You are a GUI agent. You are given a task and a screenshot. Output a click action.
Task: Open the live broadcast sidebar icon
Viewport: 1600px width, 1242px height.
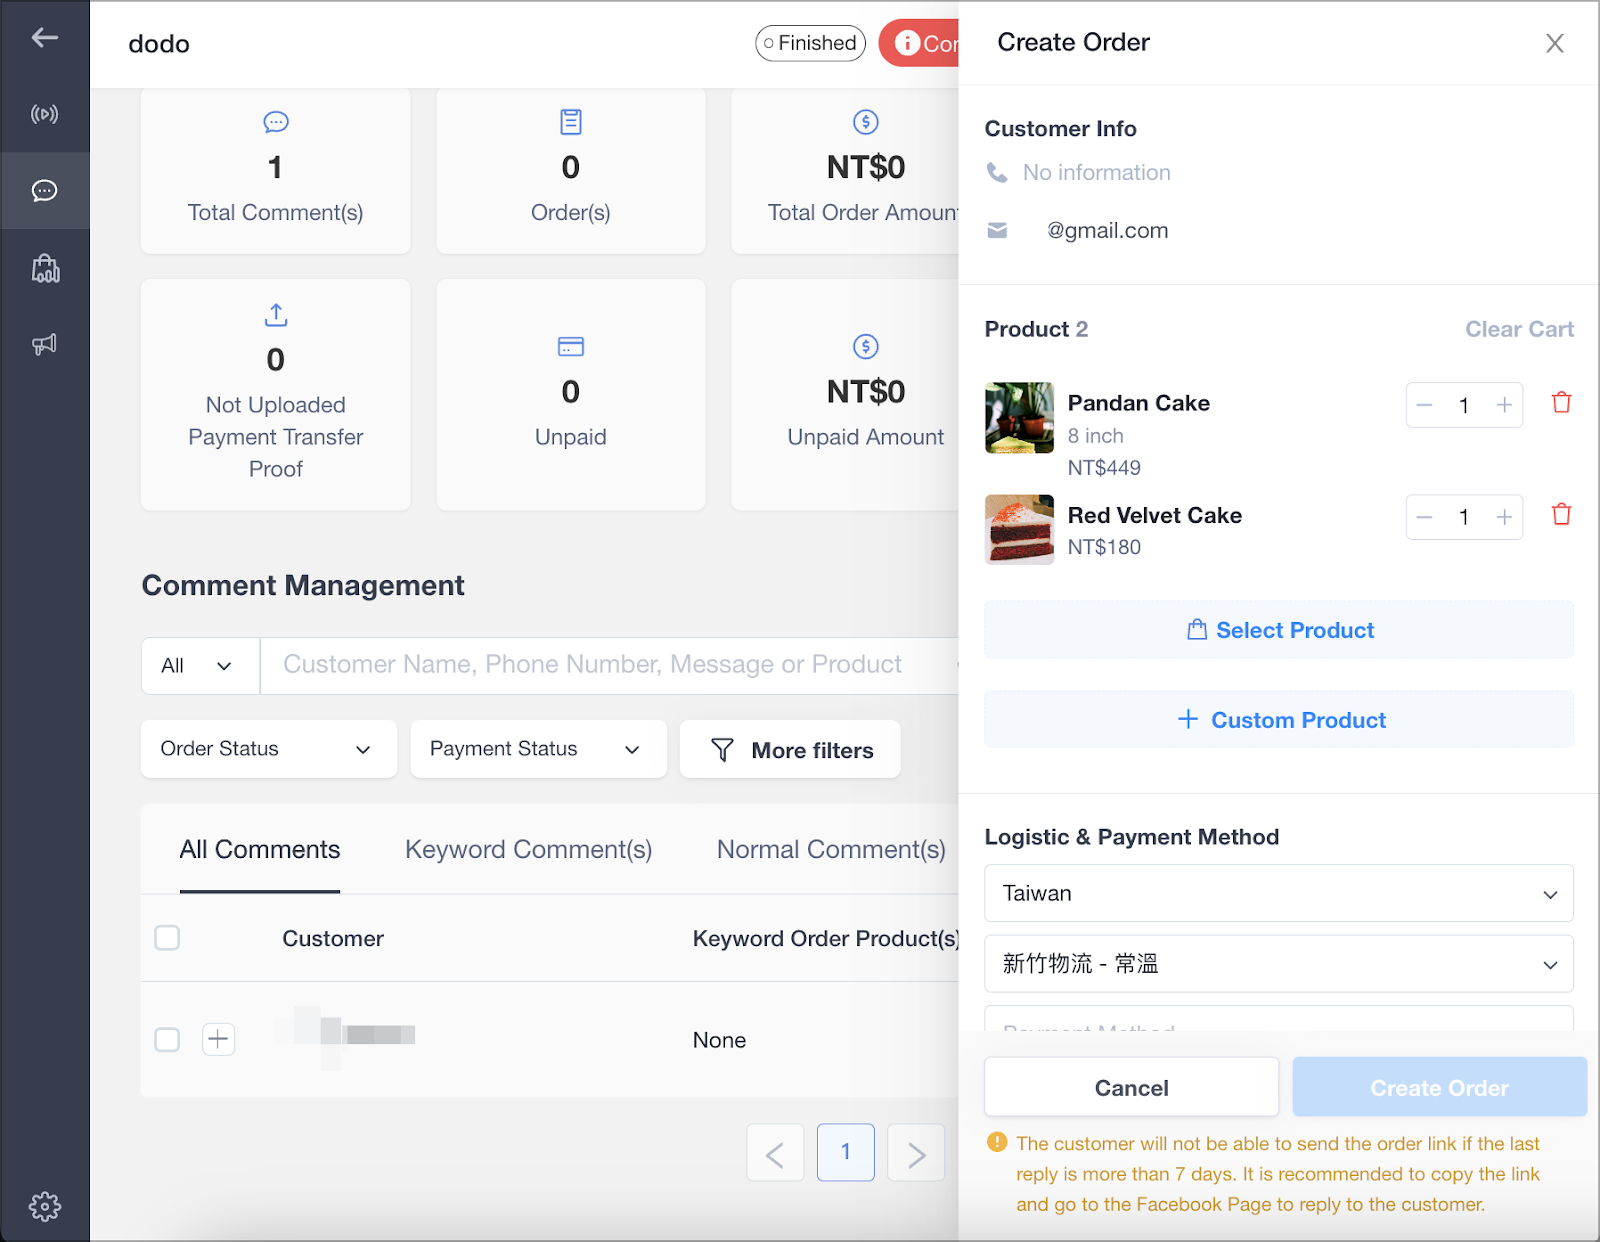click(x=44, y=114)
